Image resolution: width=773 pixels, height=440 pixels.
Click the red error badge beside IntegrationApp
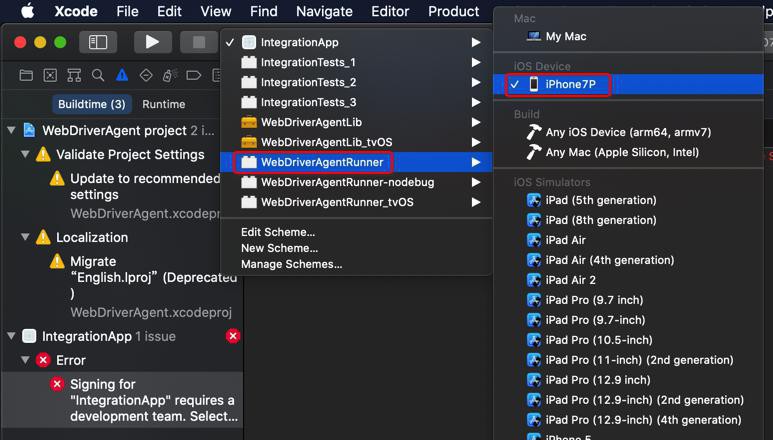(233, 336)
